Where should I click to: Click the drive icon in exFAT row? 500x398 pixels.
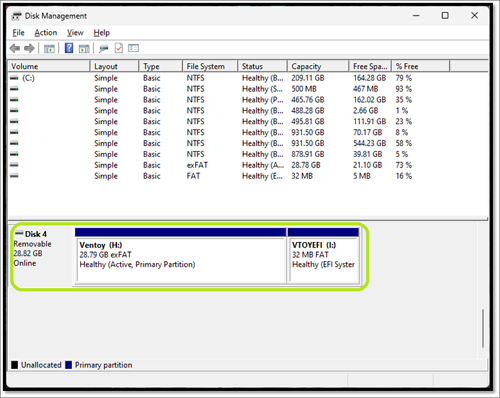pos(14,165)
